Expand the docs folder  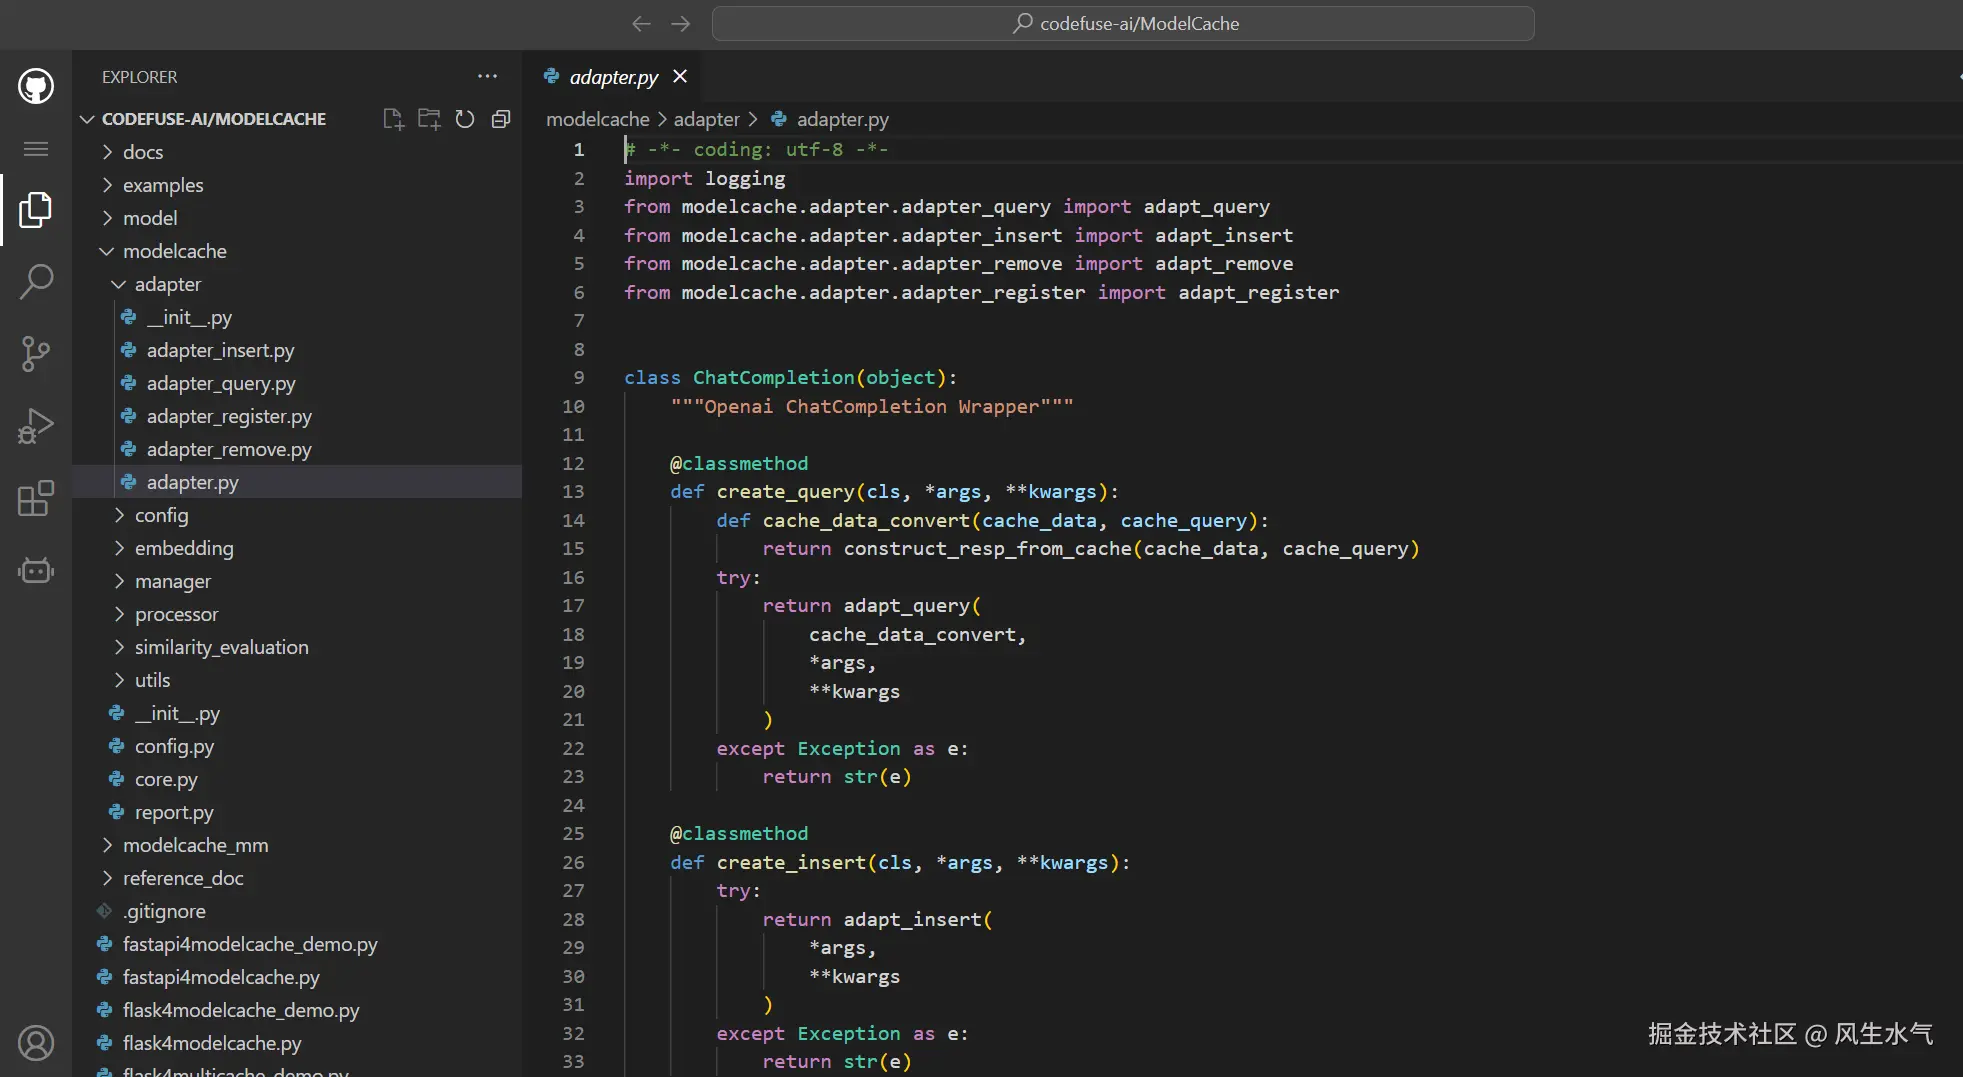[x=143, y=152]
